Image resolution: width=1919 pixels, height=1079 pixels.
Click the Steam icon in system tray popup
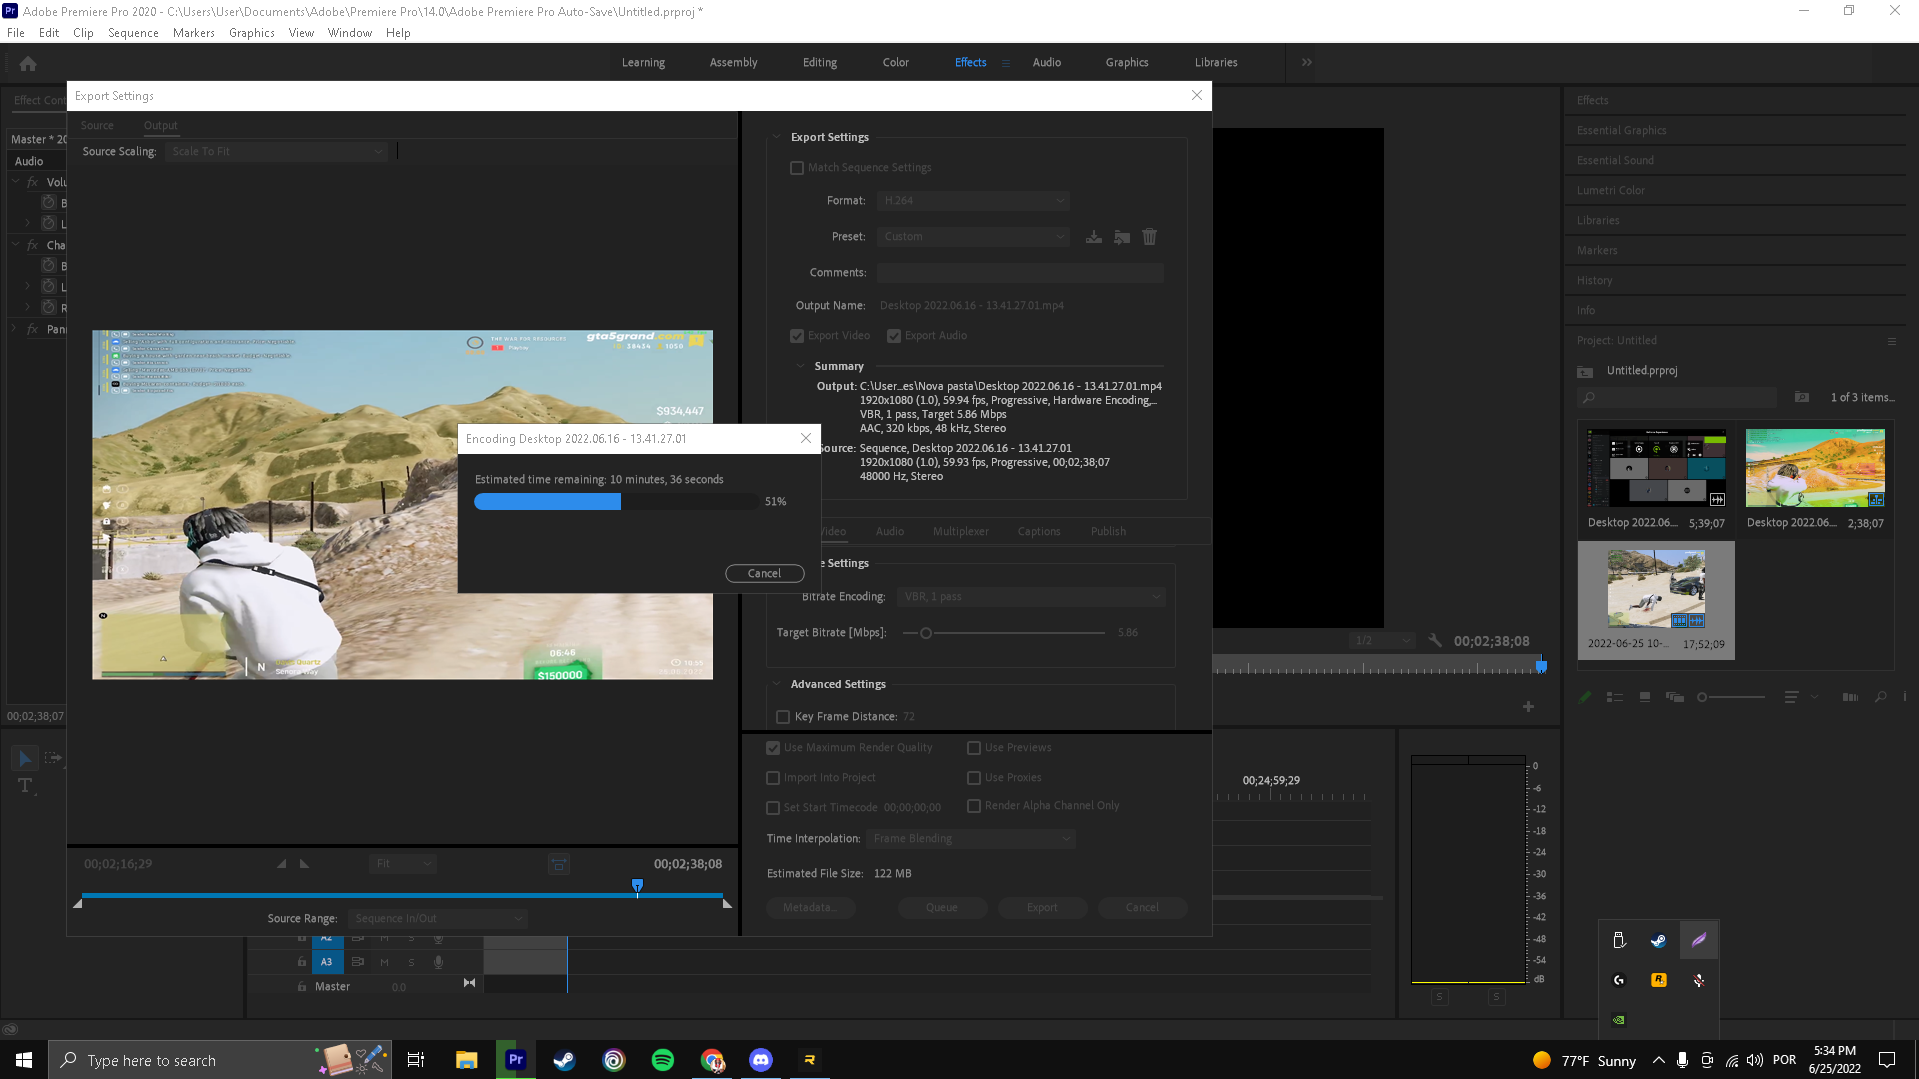[x=1658, y=940]
